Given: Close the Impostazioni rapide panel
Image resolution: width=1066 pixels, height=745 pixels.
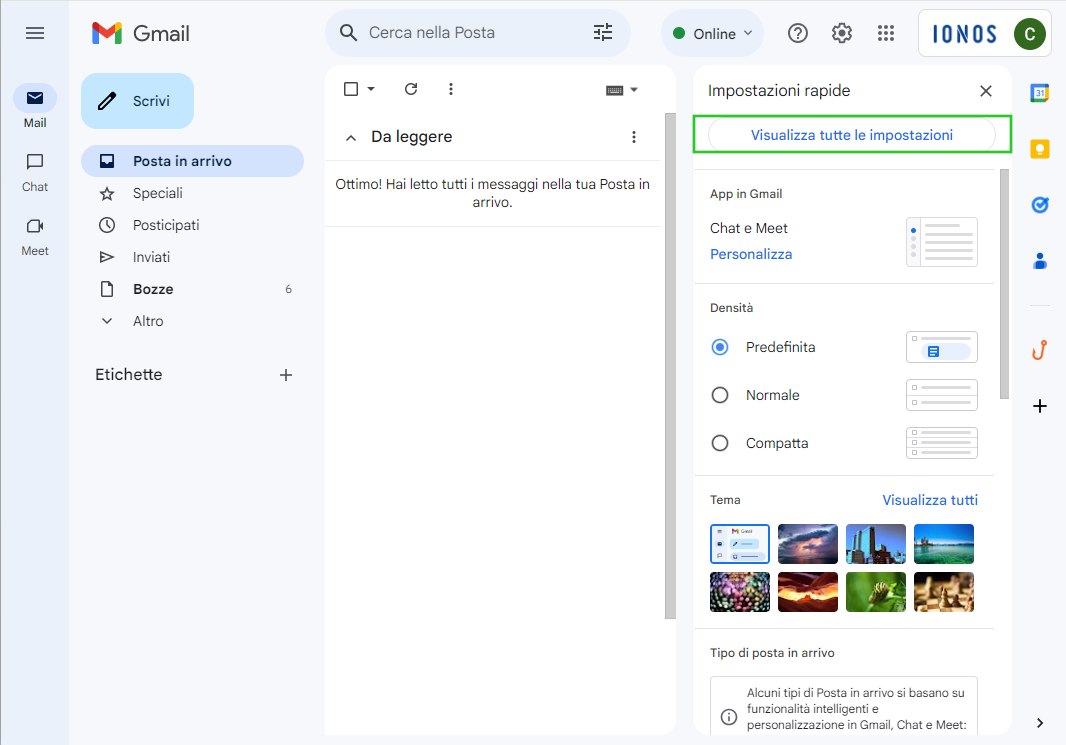Looking at the screenshot, I should click(x=986, y=91).
